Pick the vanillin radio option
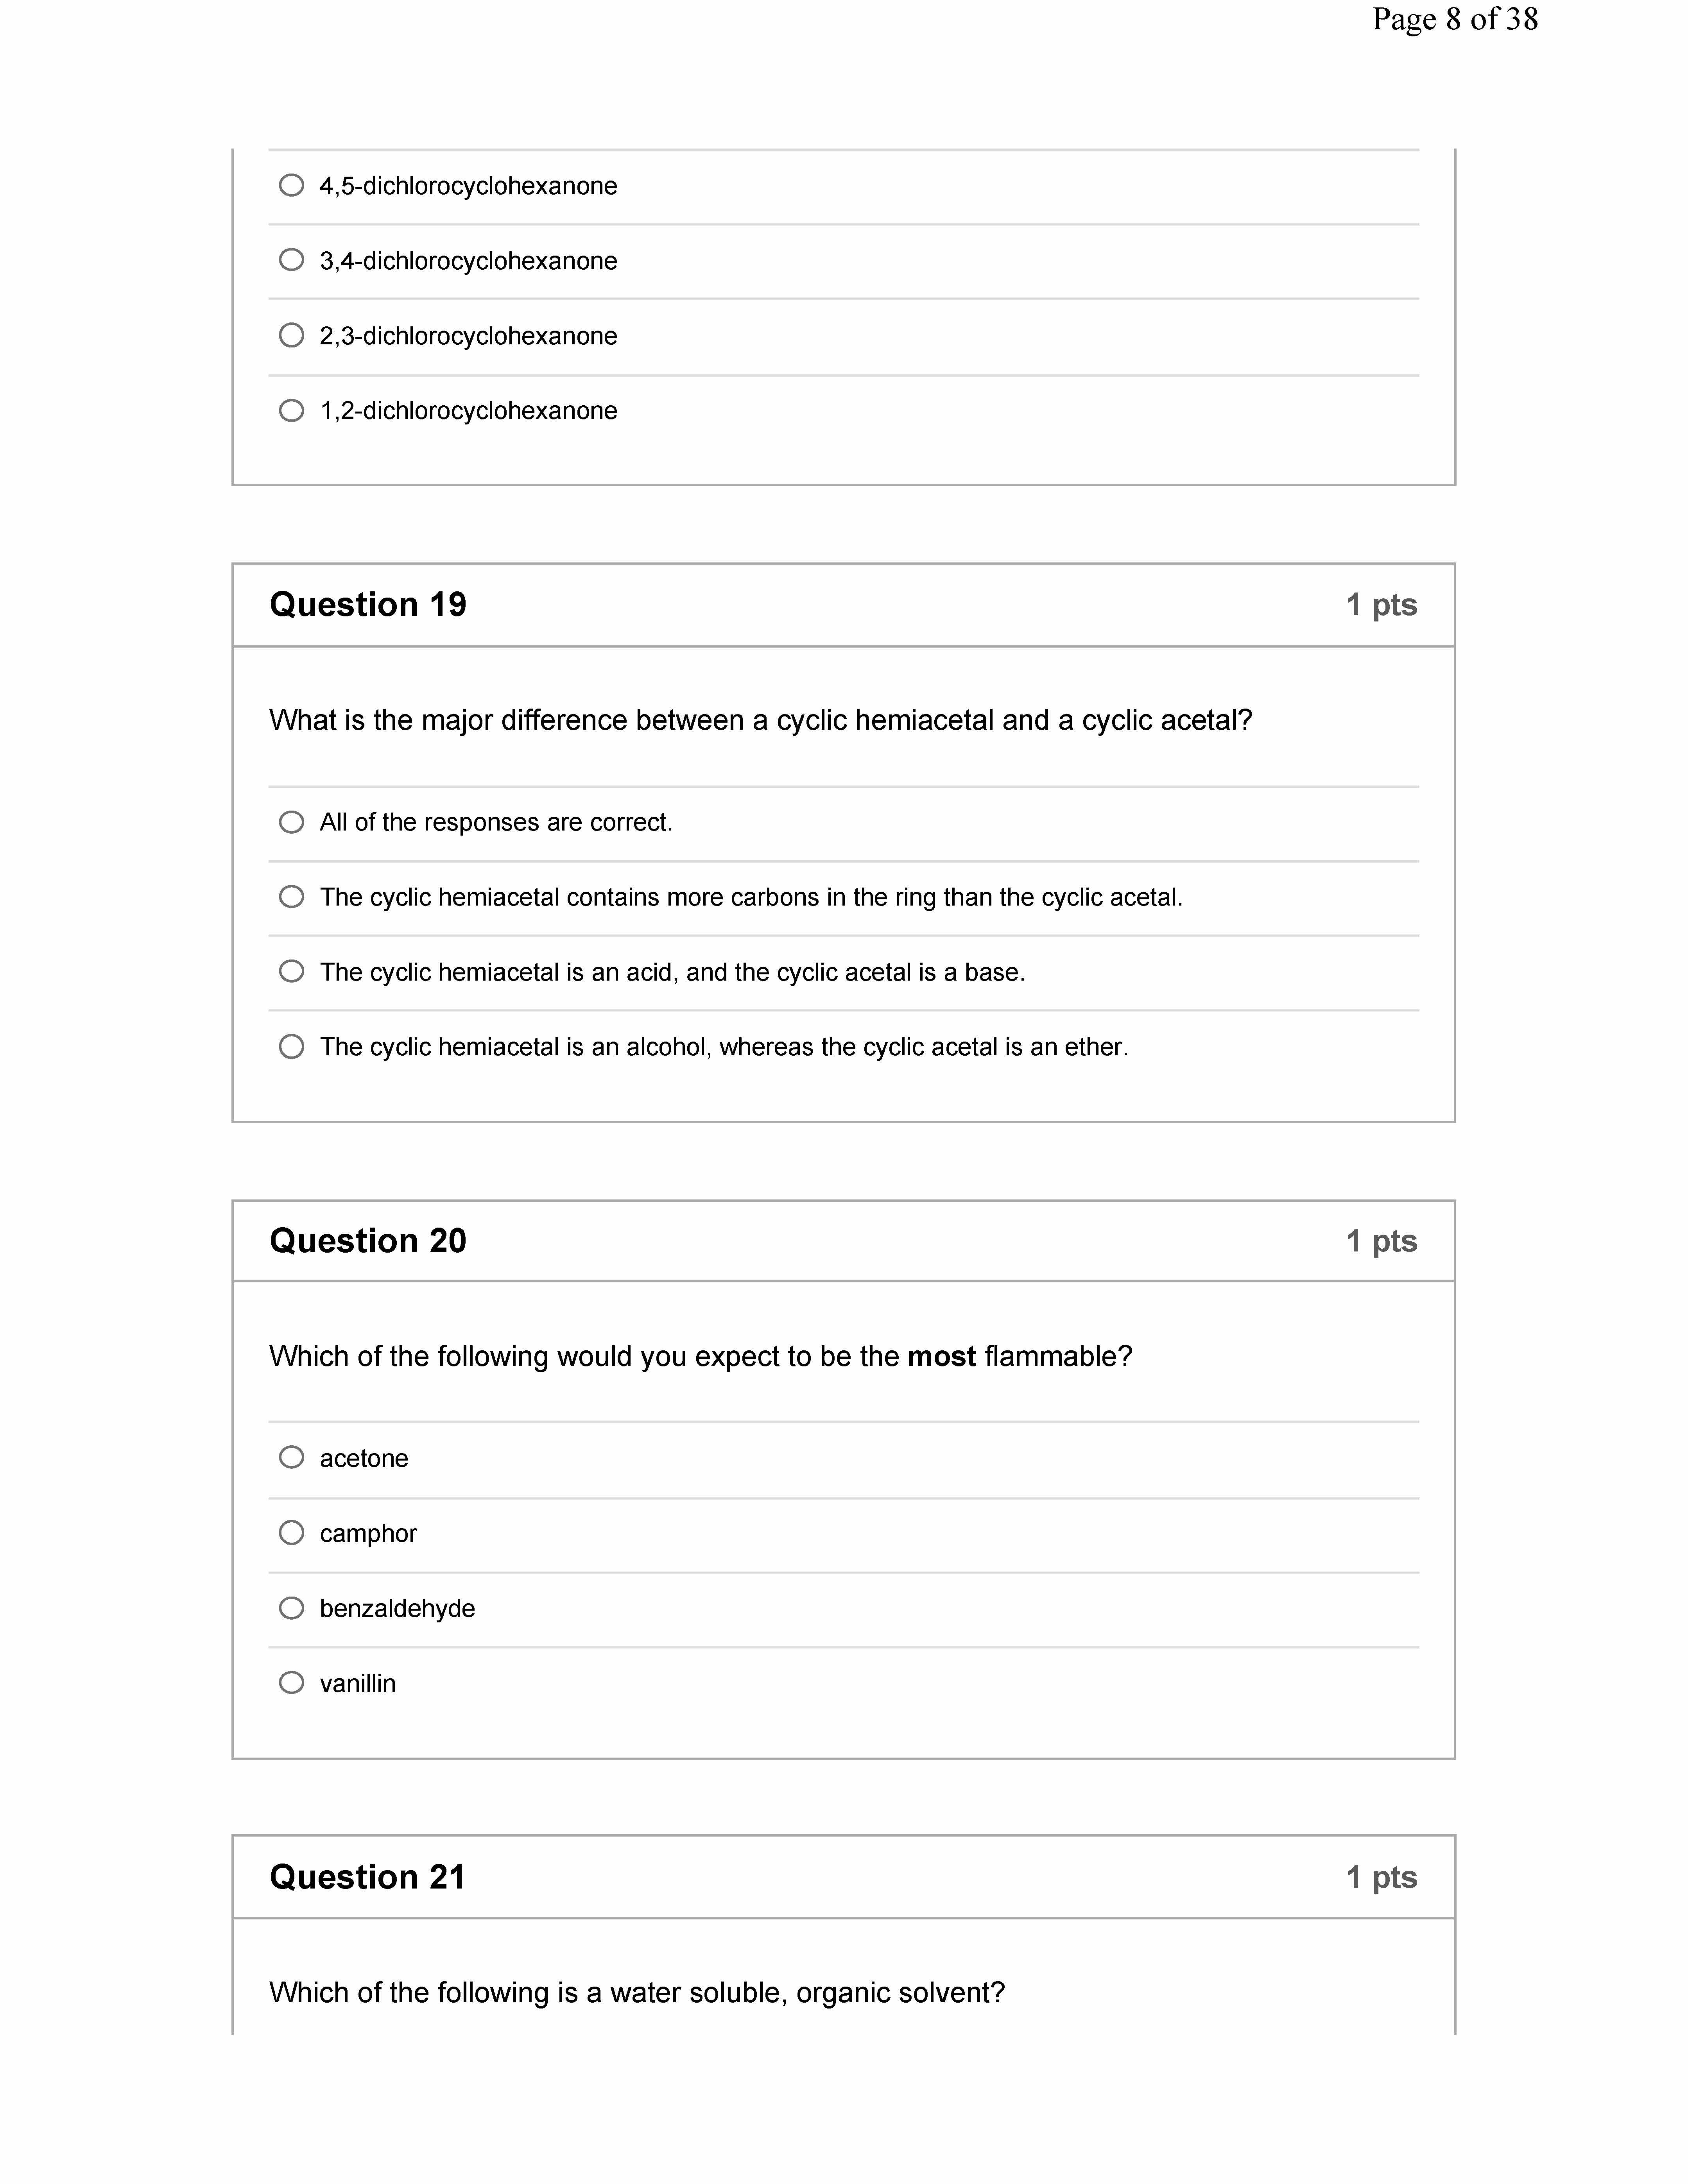This screenshot has width=1688, height=2184. pyautogui.click(x=291, y=1683)
